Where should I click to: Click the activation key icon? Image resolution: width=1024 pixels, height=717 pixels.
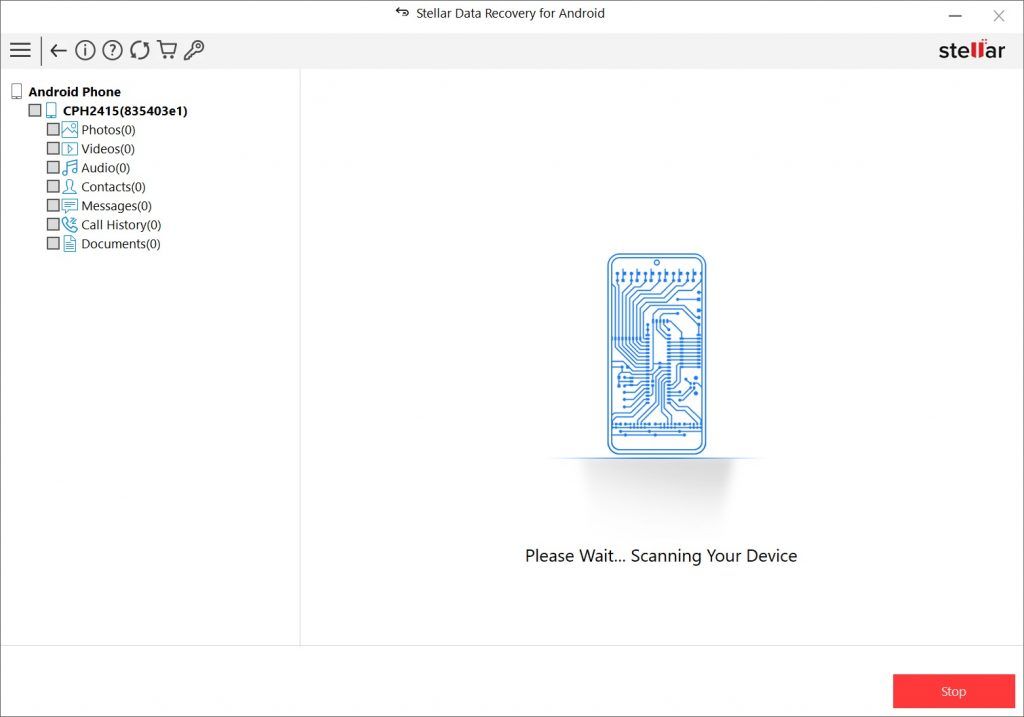click(194, 50)
